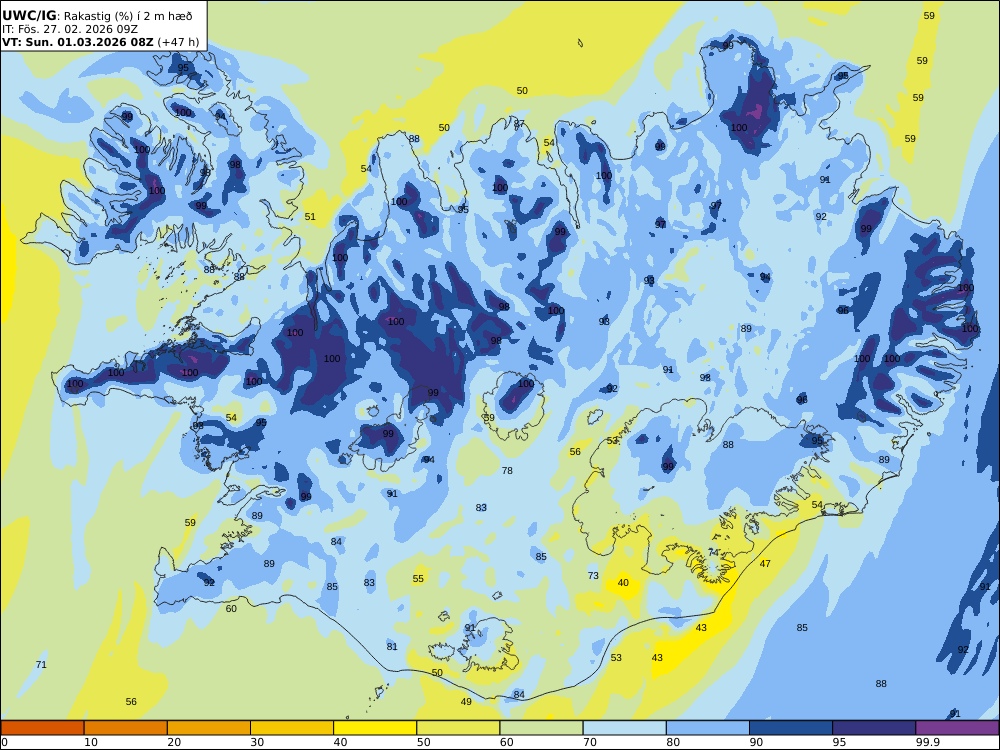Click the '99.9' legend tick label

pyautogui.click(x=927, y=742)
